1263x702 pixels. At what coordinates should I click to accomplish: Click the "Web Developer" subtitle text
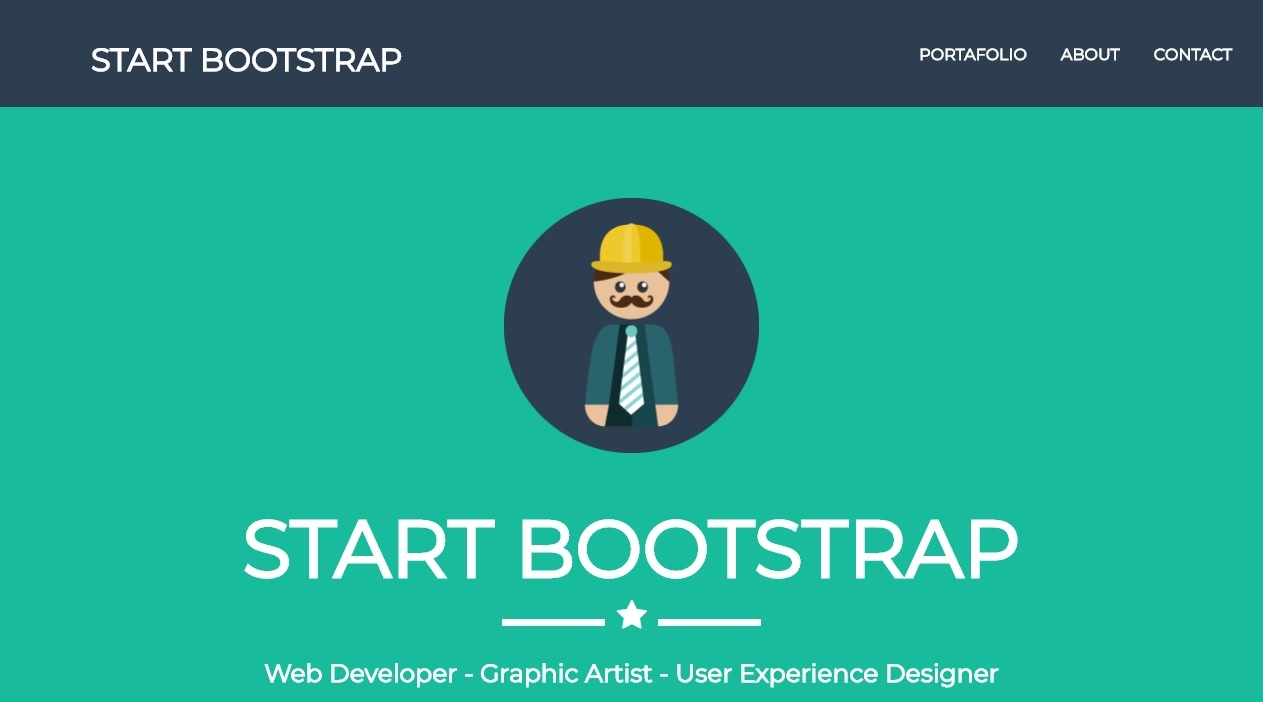tap(360, 674)
